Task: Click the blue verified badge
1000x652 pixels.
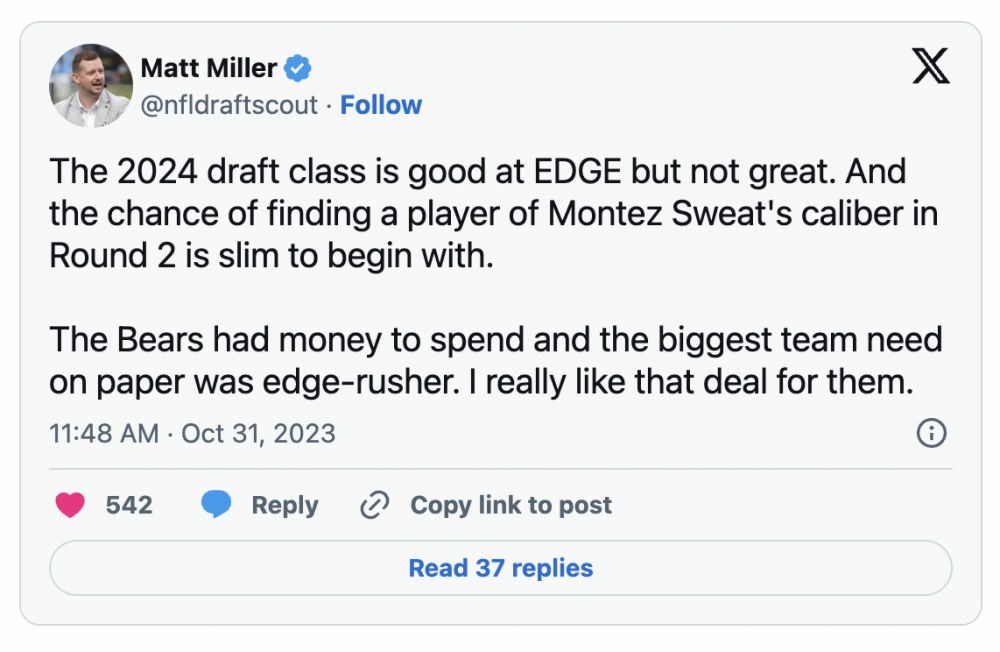Action: (298, 68)
